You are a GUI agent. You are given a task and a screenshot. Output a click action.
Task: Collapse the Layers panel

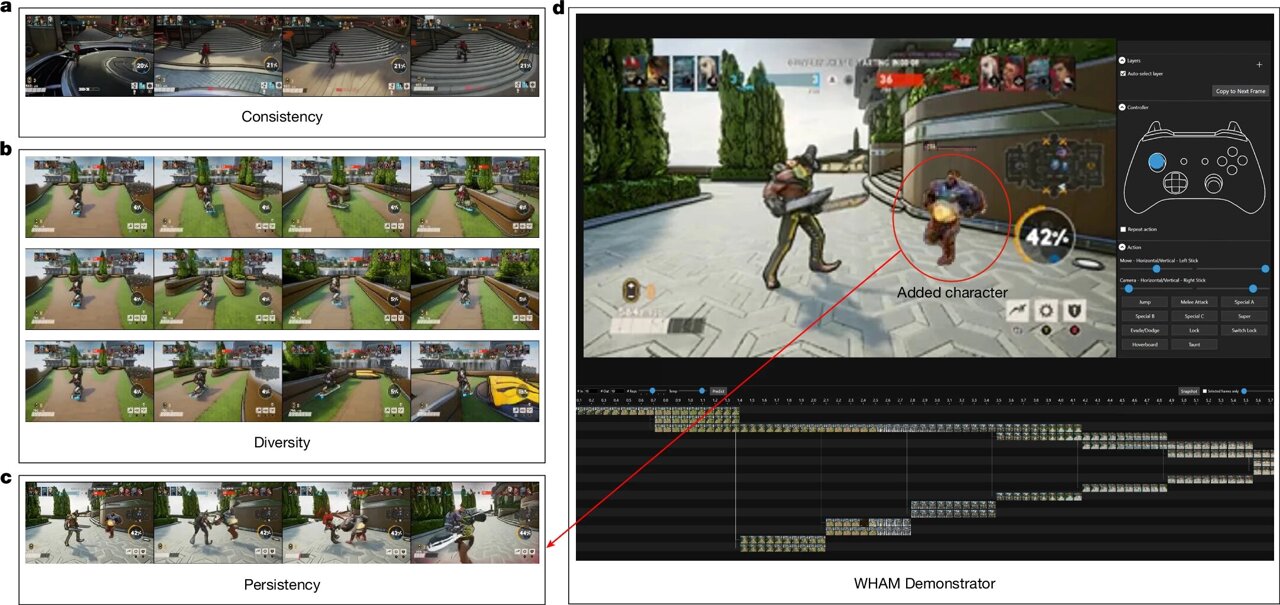(x=1124, y=62)
